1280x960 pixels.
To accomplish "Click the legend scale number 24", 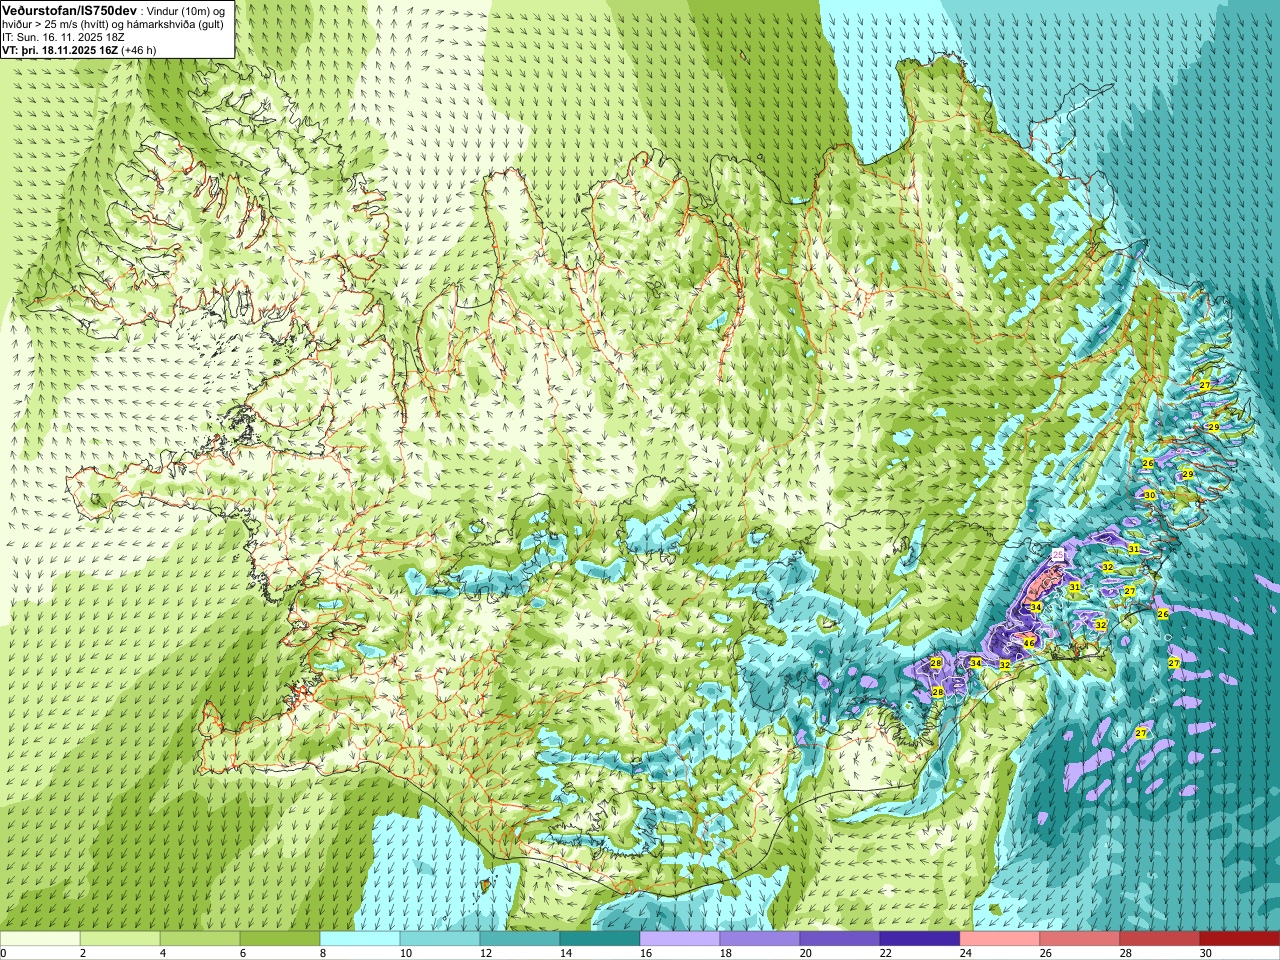I will pos(966,953).
